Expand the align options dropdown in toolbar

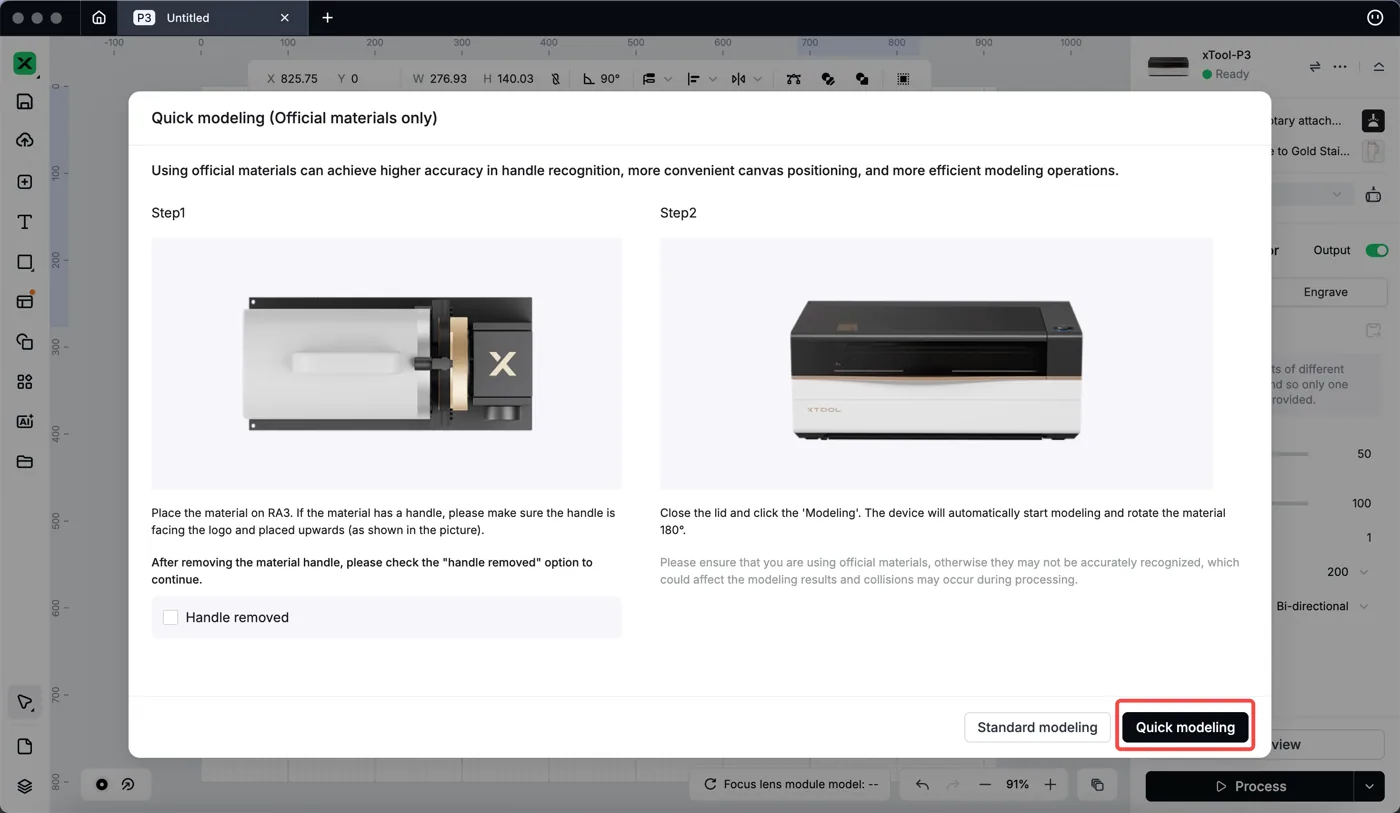(712, 79)
